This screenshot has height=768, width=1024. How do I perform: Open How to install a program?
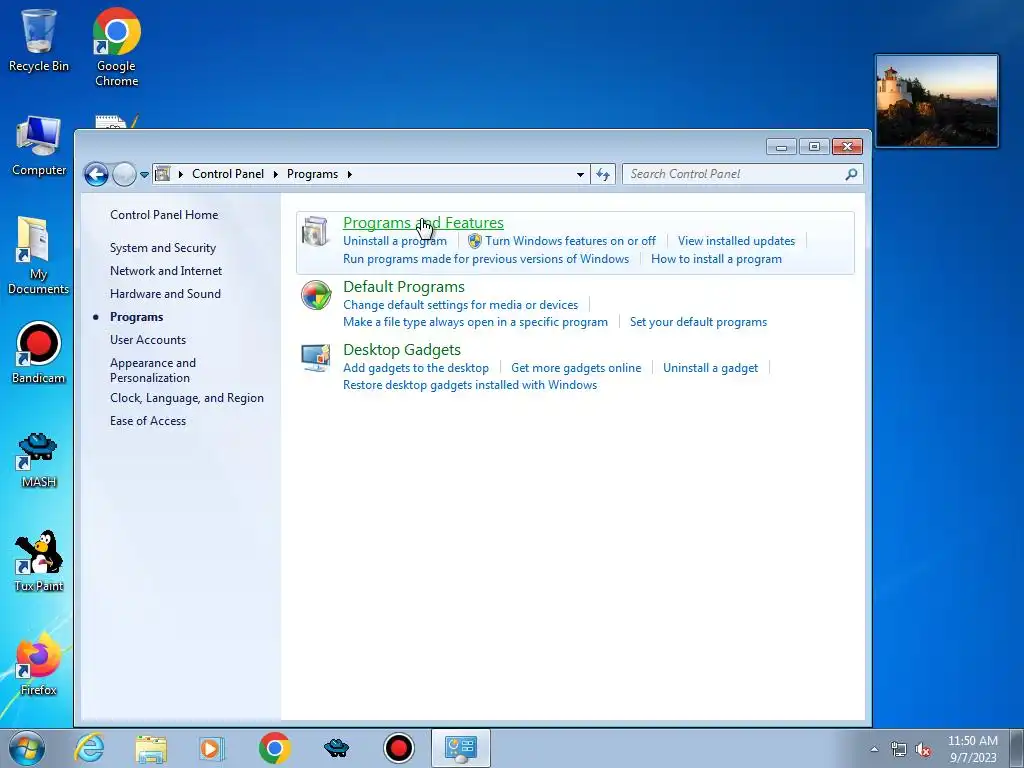click(x=716, y=259)
